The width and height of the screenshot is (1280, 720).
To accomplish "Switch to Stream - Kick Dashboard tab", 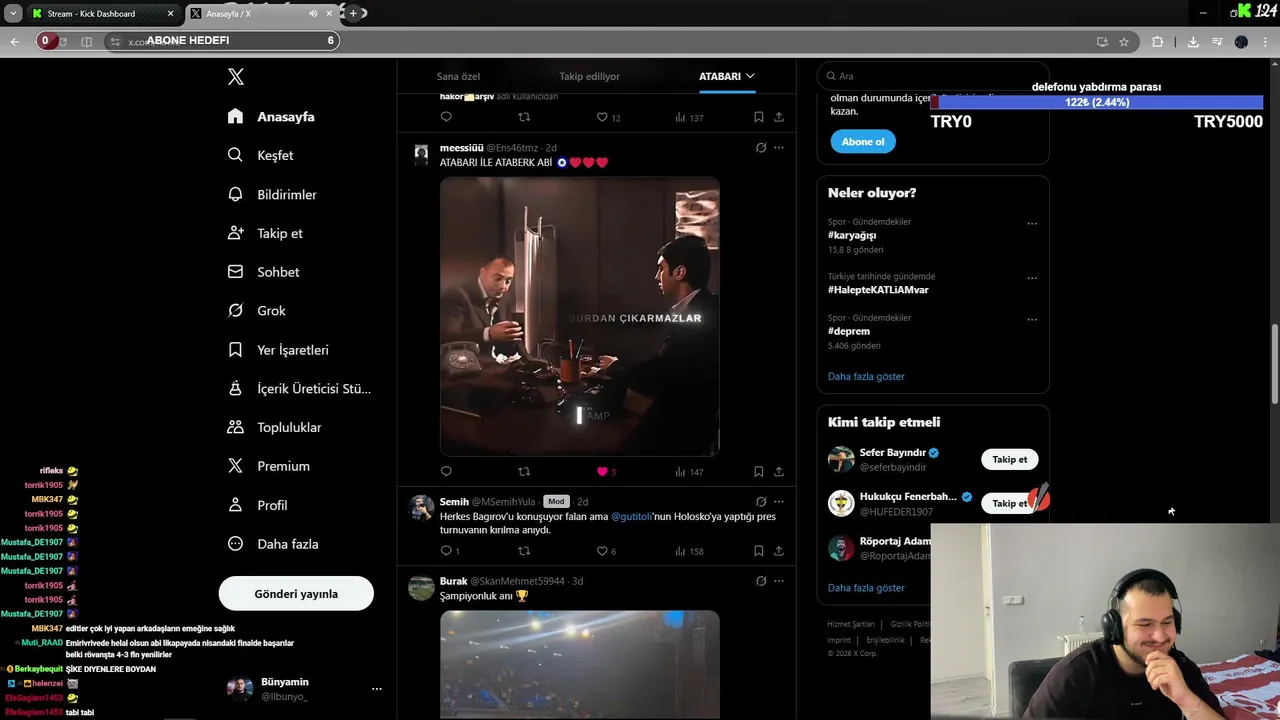I will (102, 14).
